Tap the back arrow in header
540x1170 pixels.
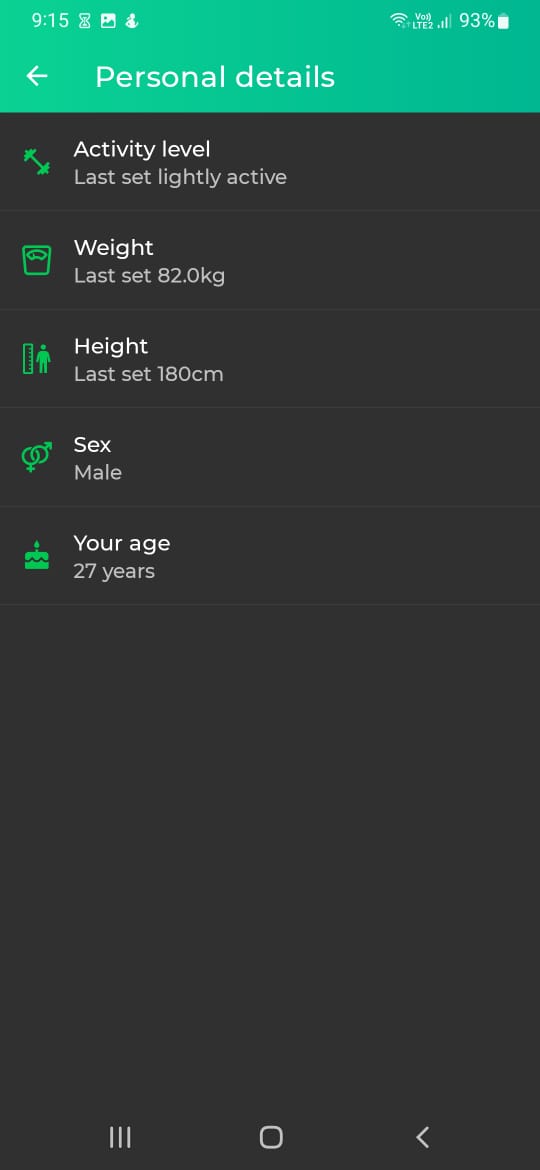pyautogui.click(x=37, y=76)
